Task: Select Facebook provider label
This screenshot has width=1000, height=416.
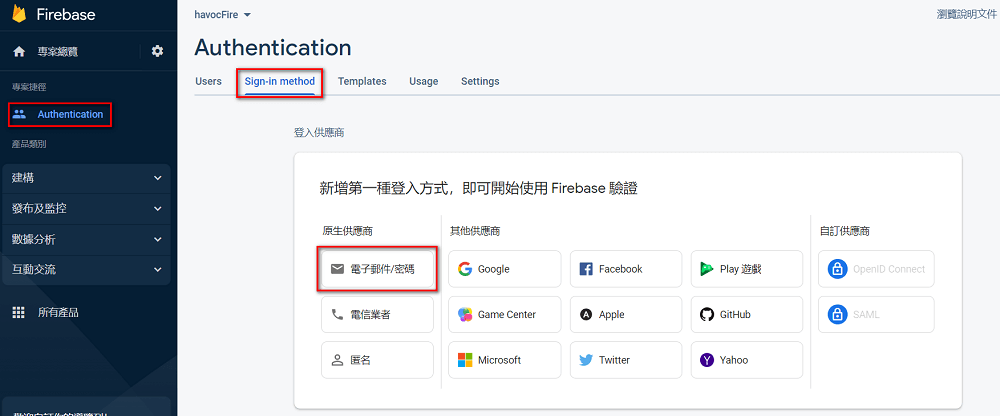Action: (x=621, y=269)
